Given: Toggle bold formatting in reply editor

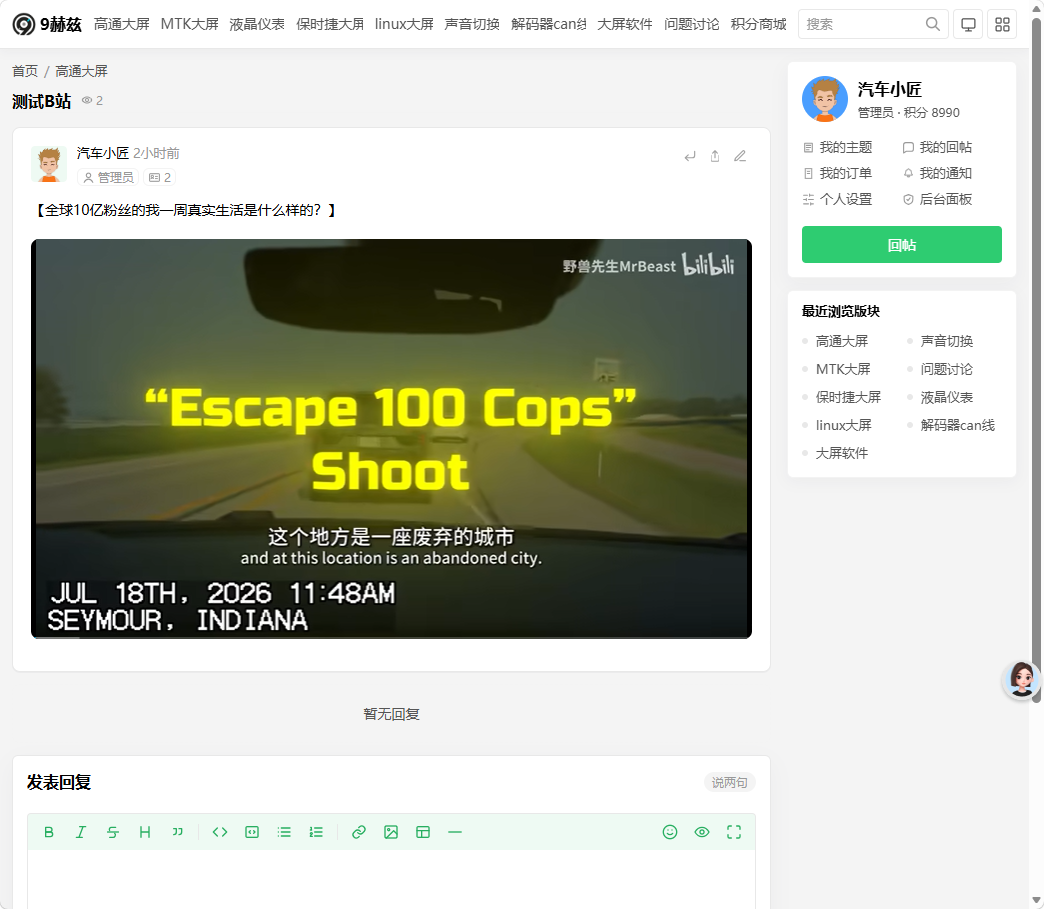Looking at the screenshot, I should (49, 832).
